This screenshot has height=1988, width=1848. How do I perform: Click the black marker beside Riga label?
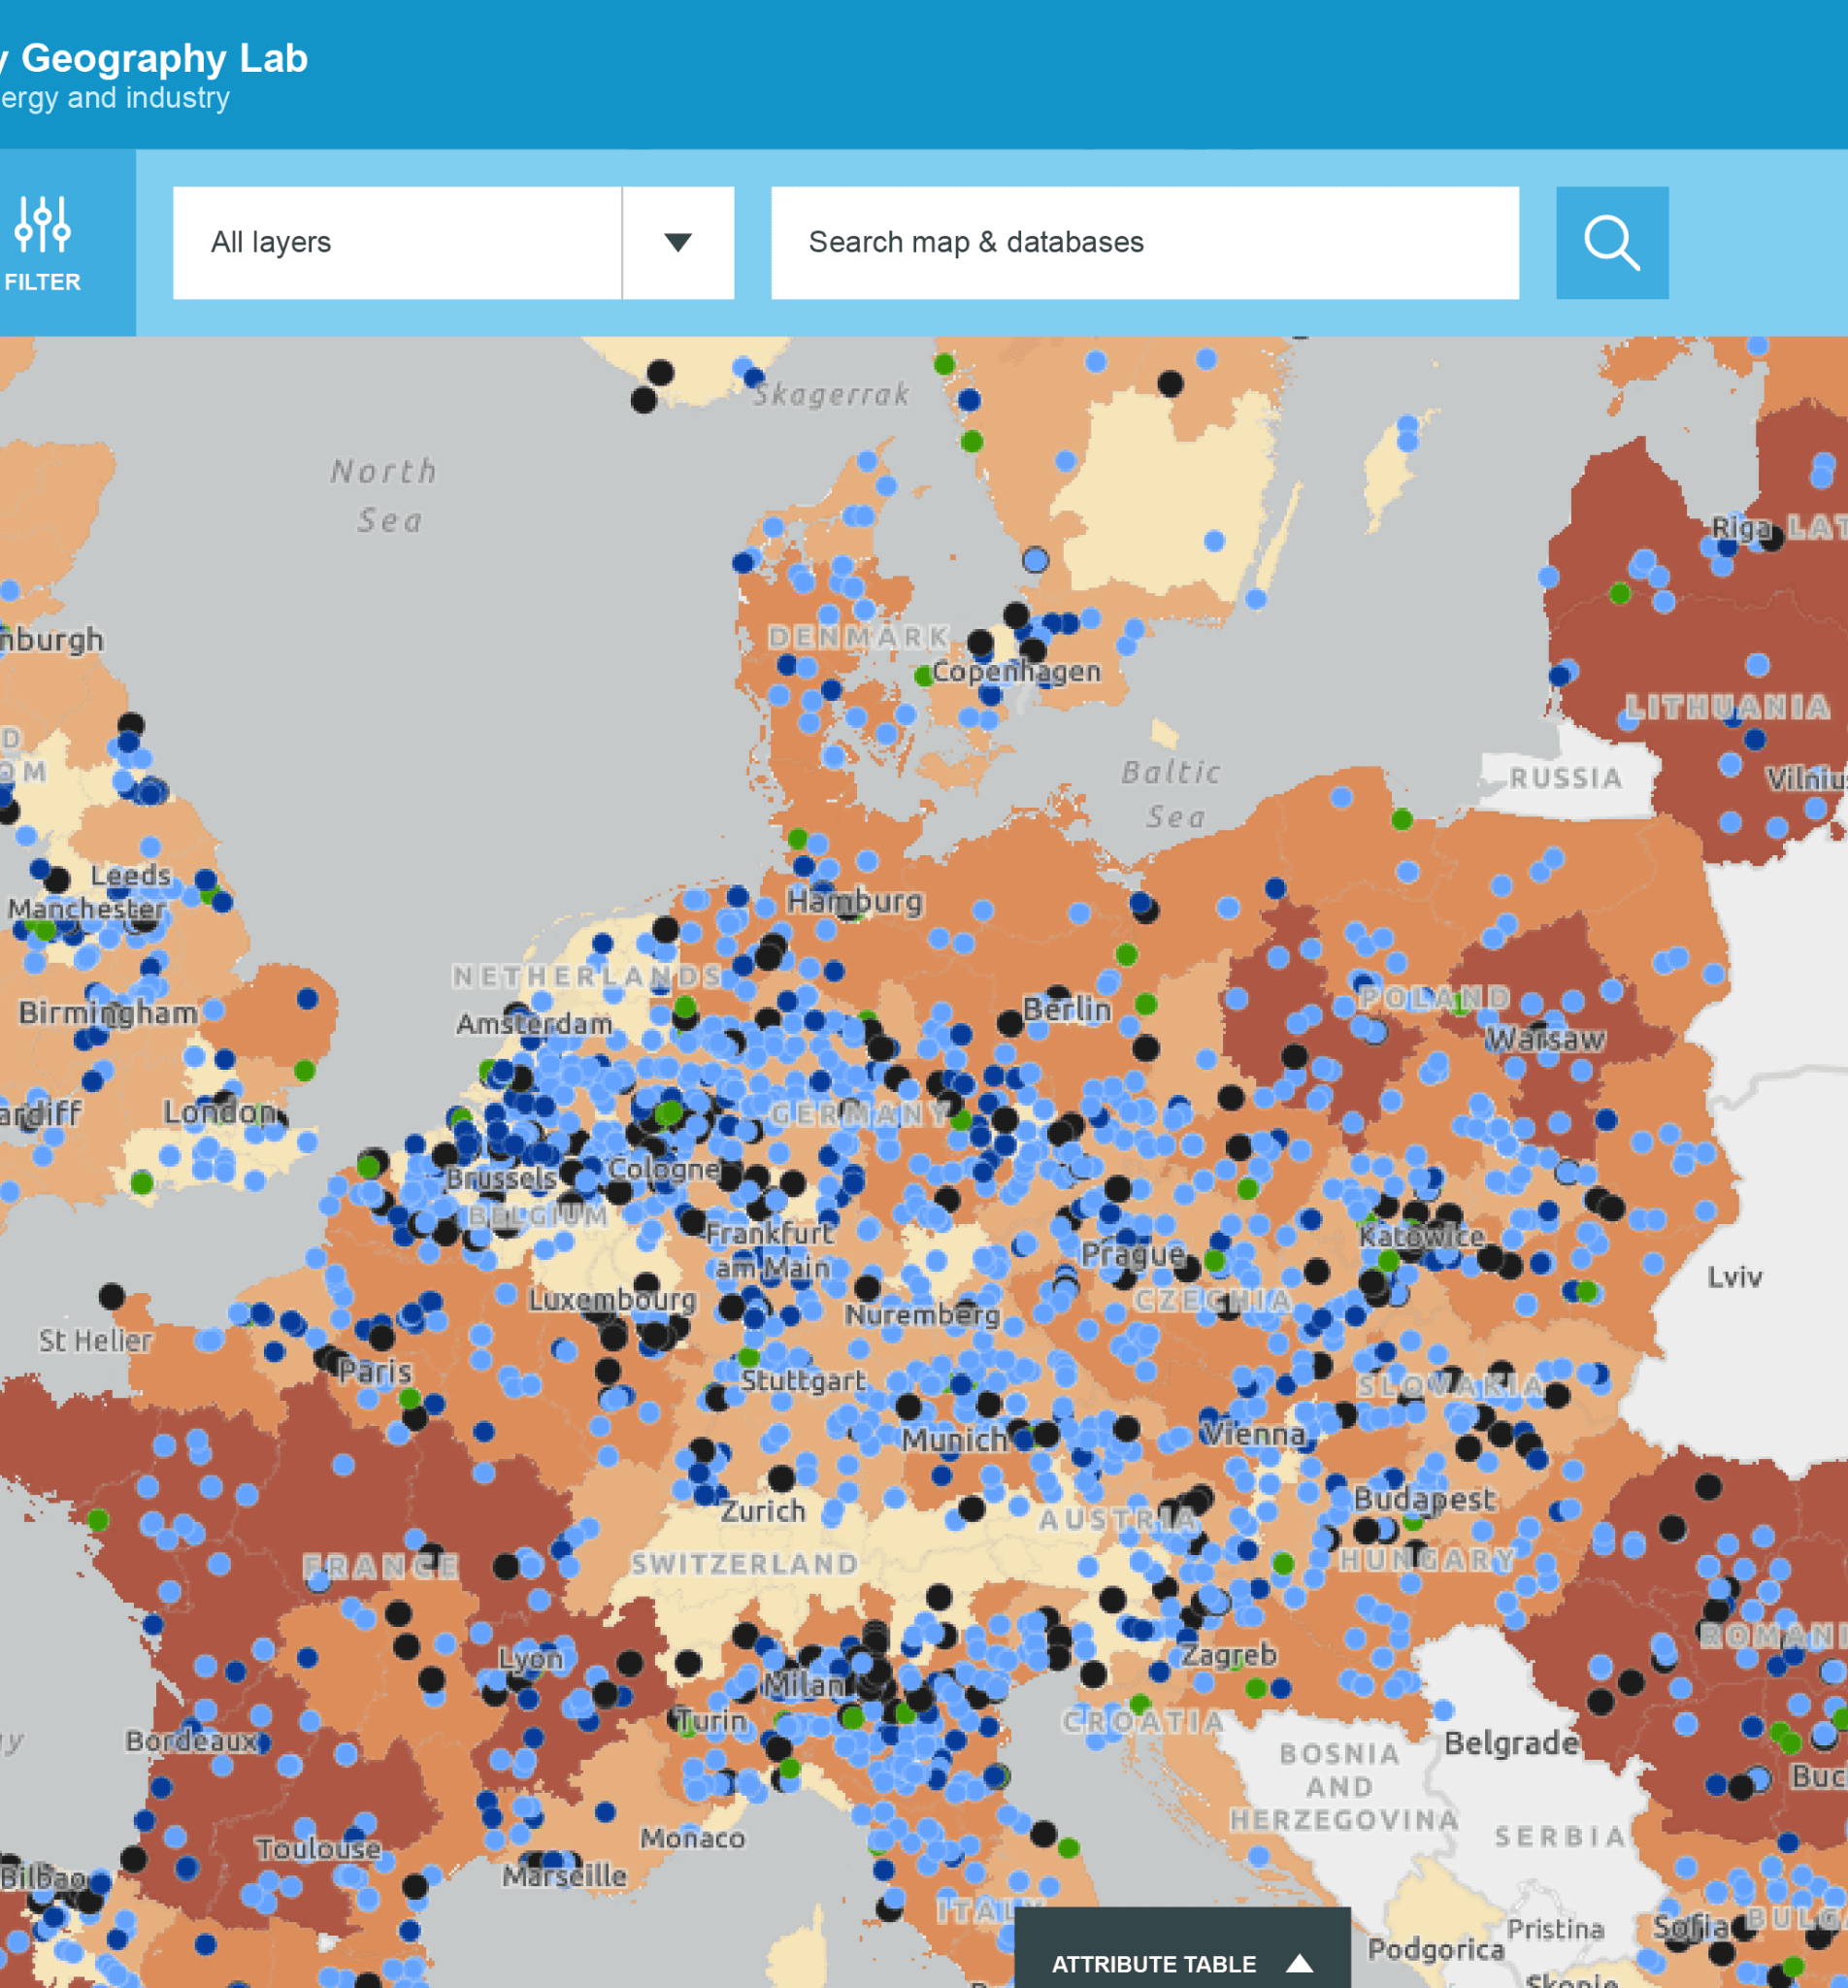1771,539
